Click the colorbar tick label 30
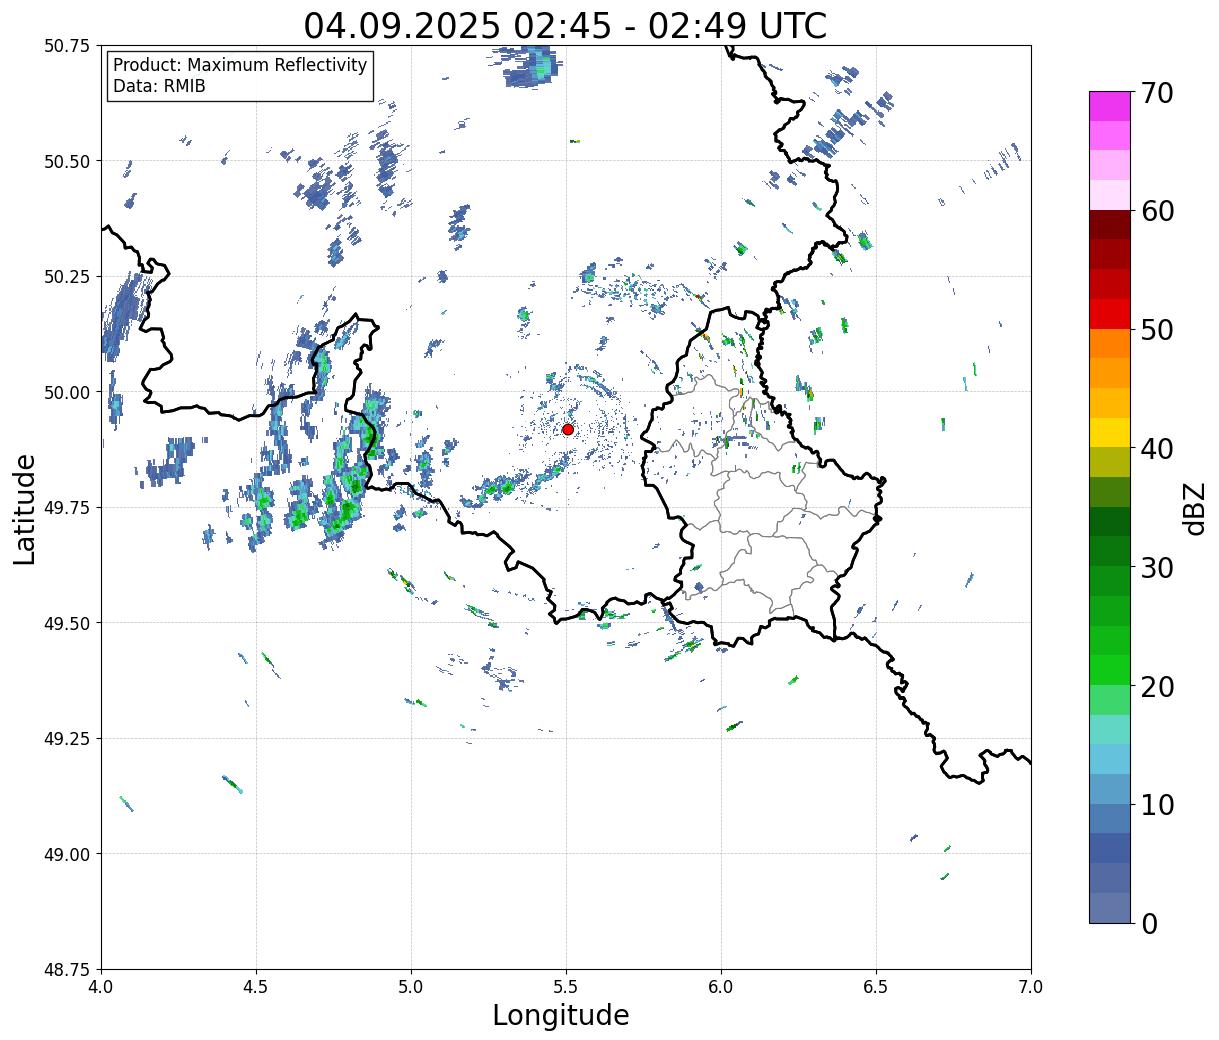 click(1156, 568)
